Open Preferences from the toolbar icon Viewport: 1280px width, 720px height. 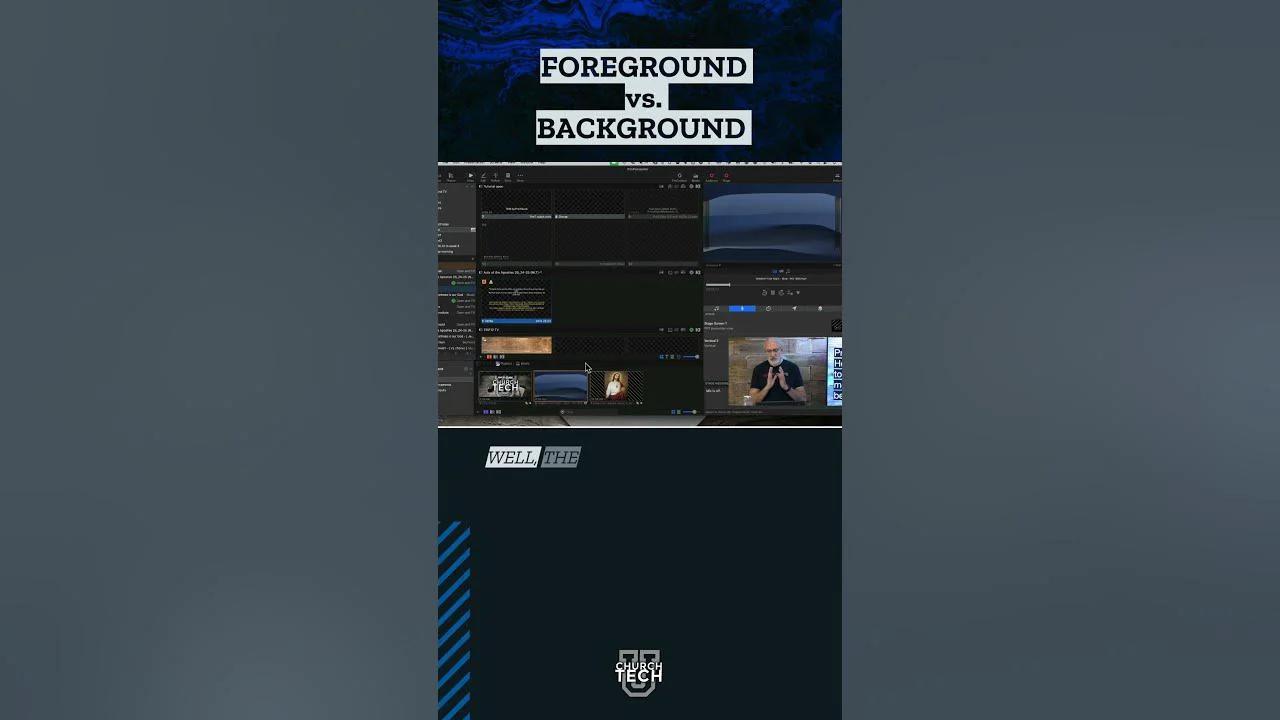click(837, 175)
